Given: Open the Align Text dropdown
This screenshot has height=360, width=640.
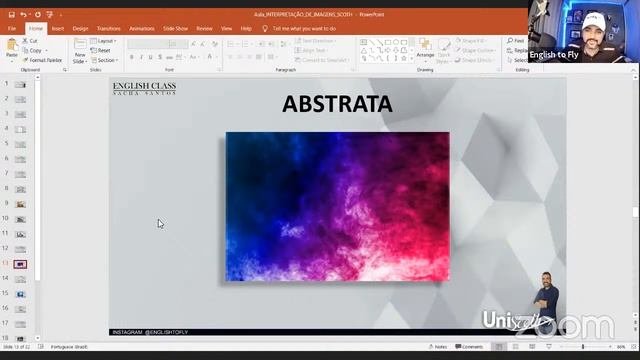Looking at the screenshot, I should [x=311, y=51].
